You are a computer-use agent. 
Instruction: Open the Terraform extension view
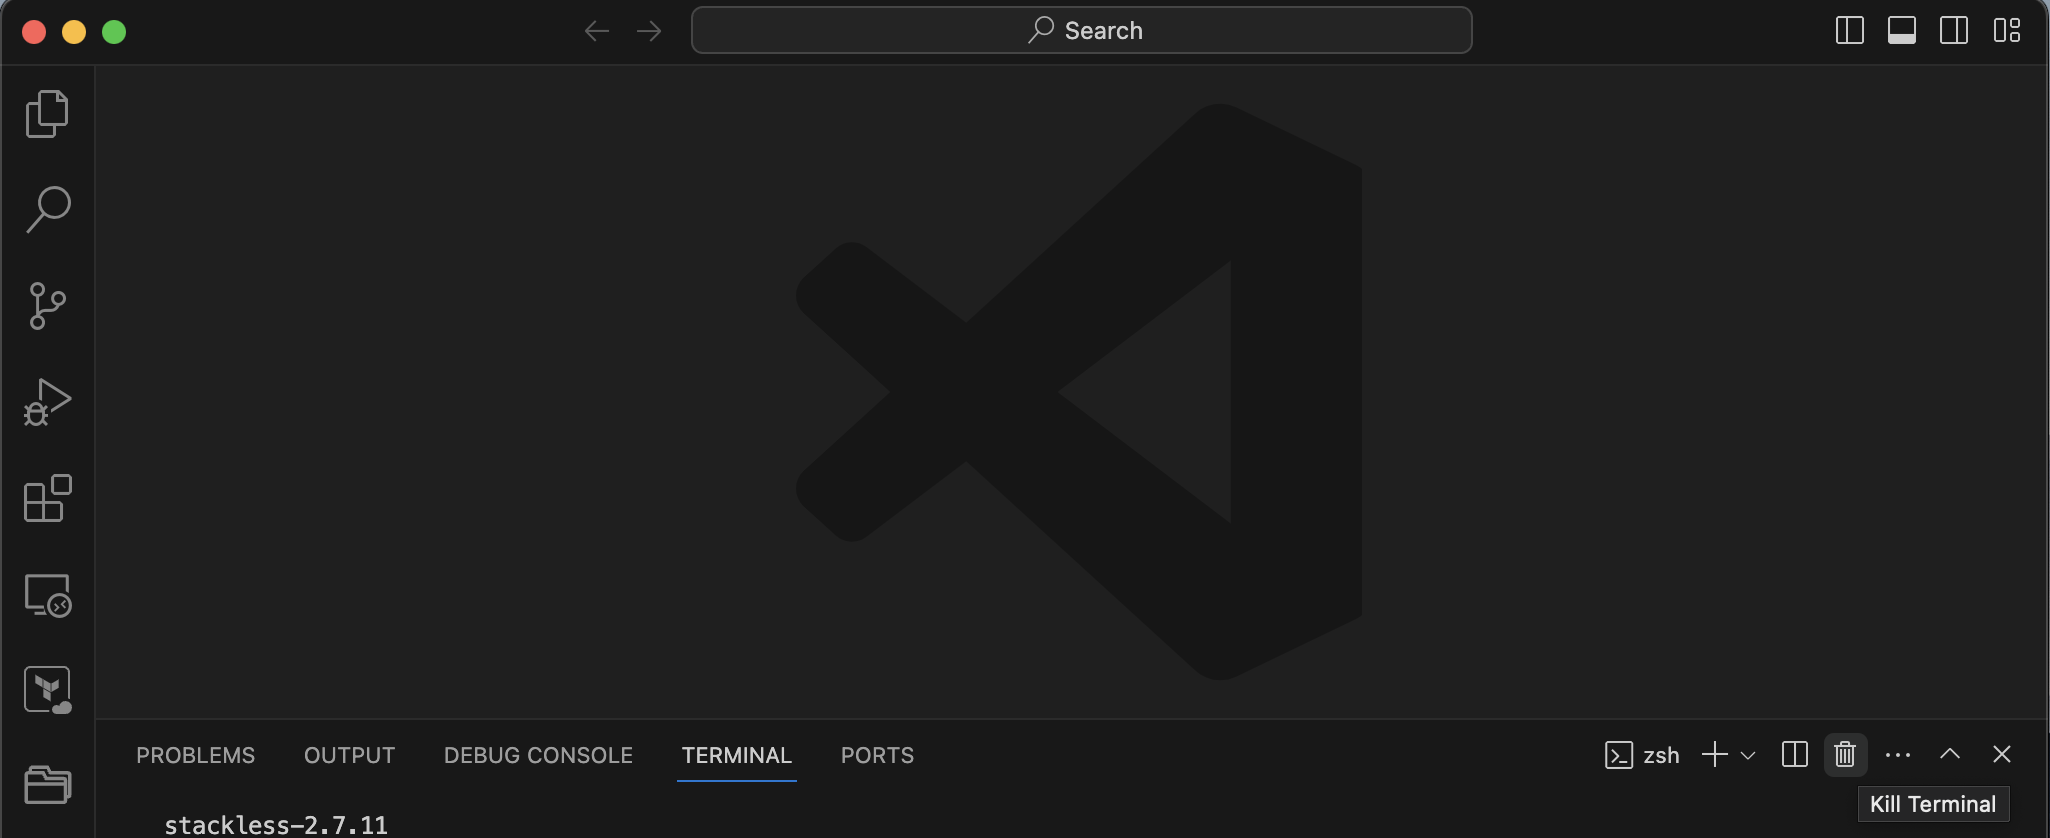click(x=47, y=690)
